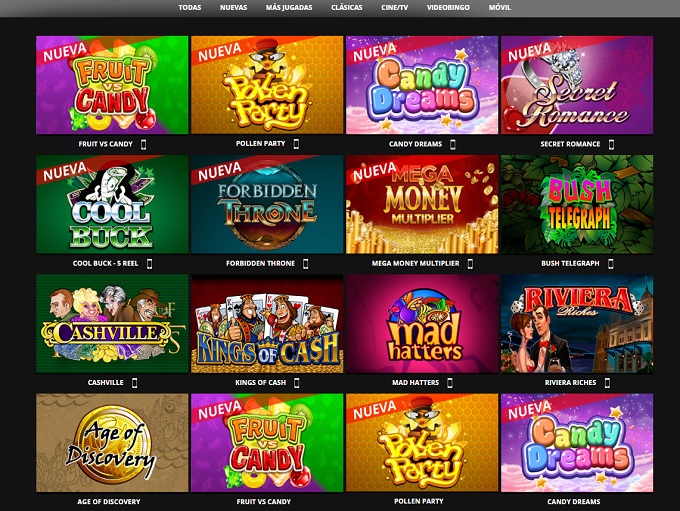Screen dimensions: 680x511
Task: Click phone icon beside Secret Romance label
Action: click(611, 144)
